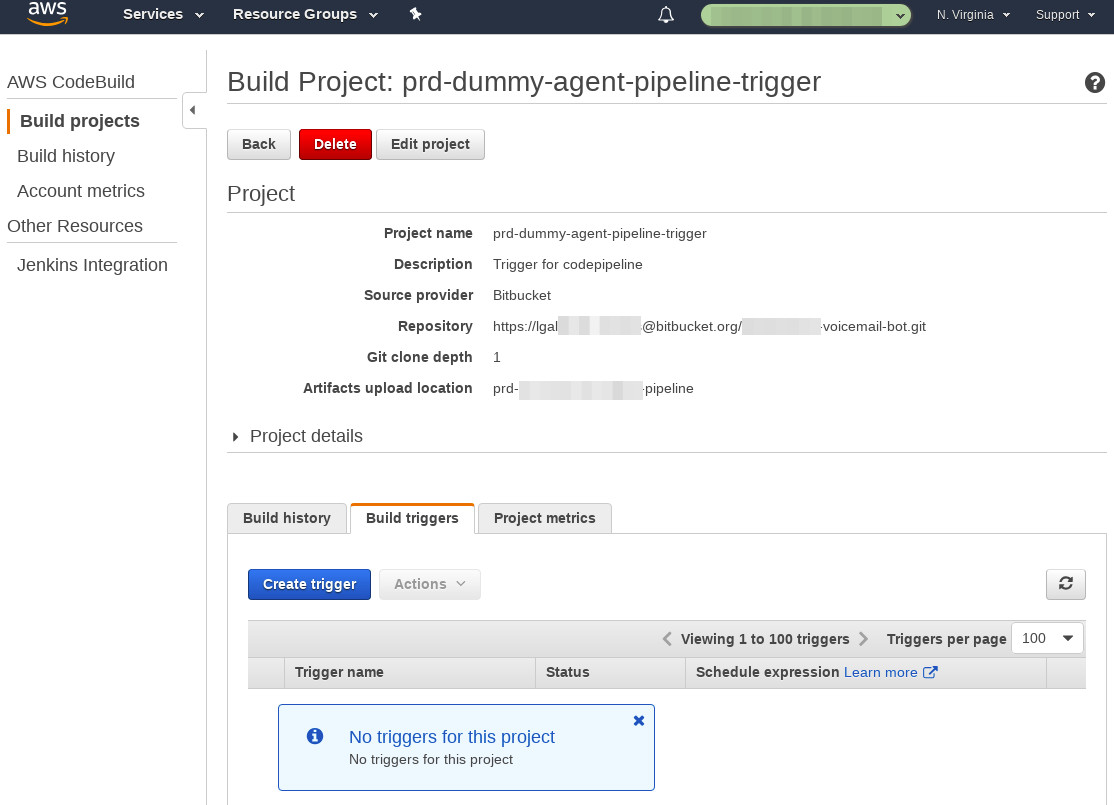Viewport: 1114px width, 805px height.
Task: Click the 'Bitbucket' source provider value
Action: (522, 296)
